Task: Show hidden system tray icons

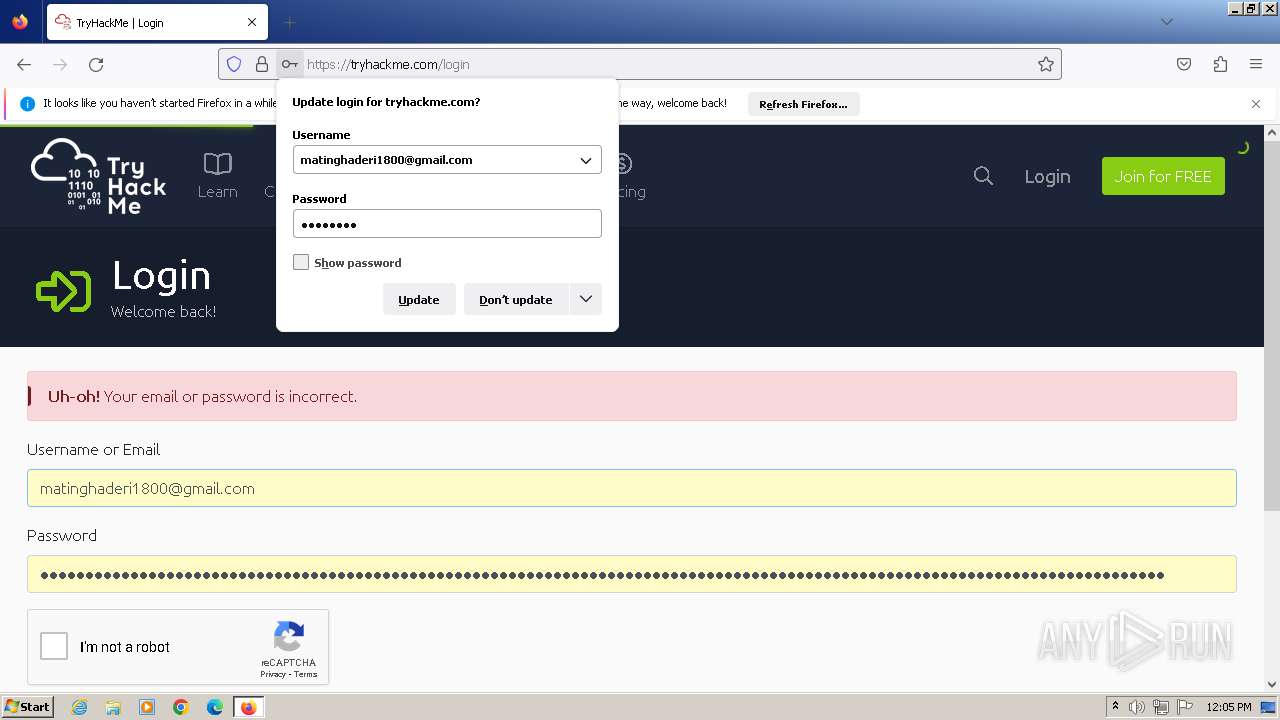Action: tap(1115, 707)
